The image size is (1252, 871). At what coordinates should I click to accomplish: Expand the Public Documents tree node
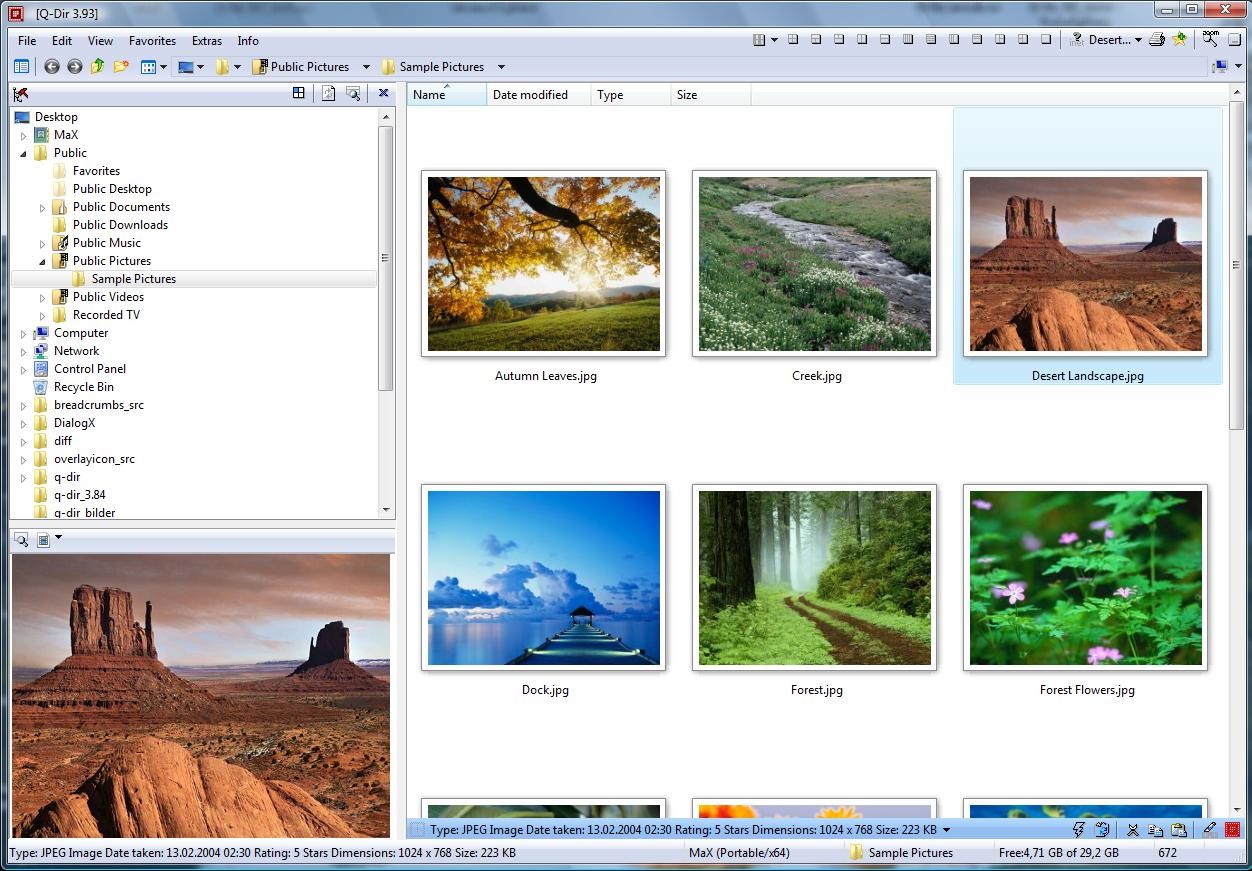43,208
